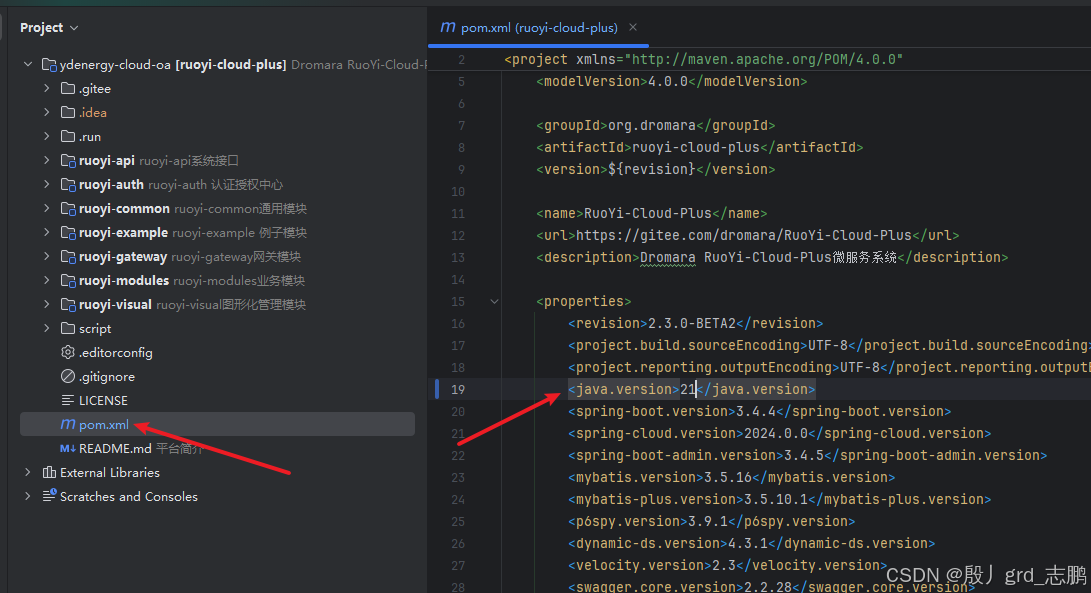Expand the ruoyi-gateway module
The image size is (1091, 593).
pyautogui.click(x=47, y=256)
